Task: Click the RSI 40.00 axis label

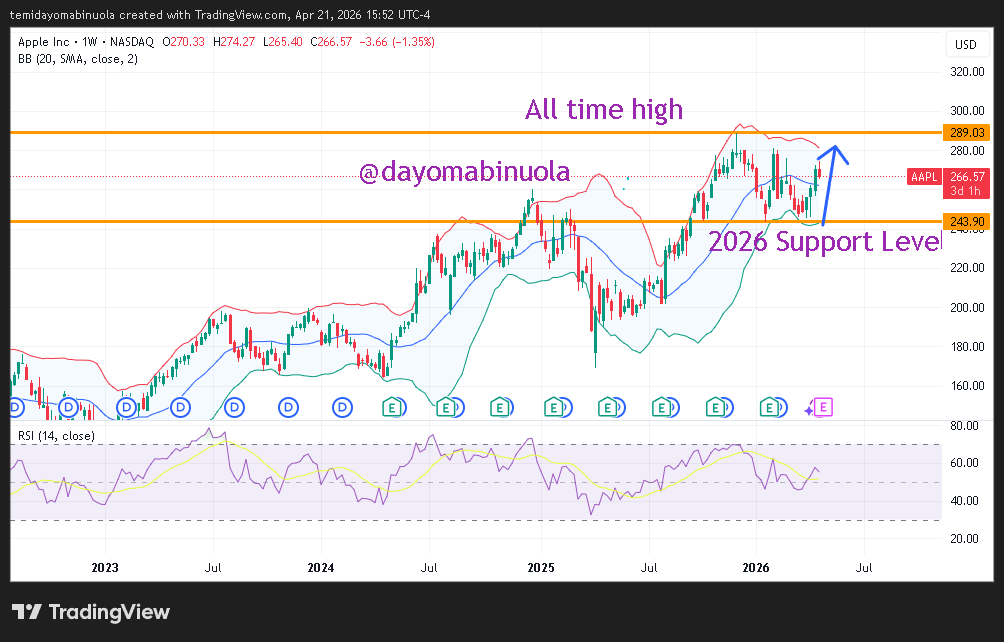Action: [965, 501]
